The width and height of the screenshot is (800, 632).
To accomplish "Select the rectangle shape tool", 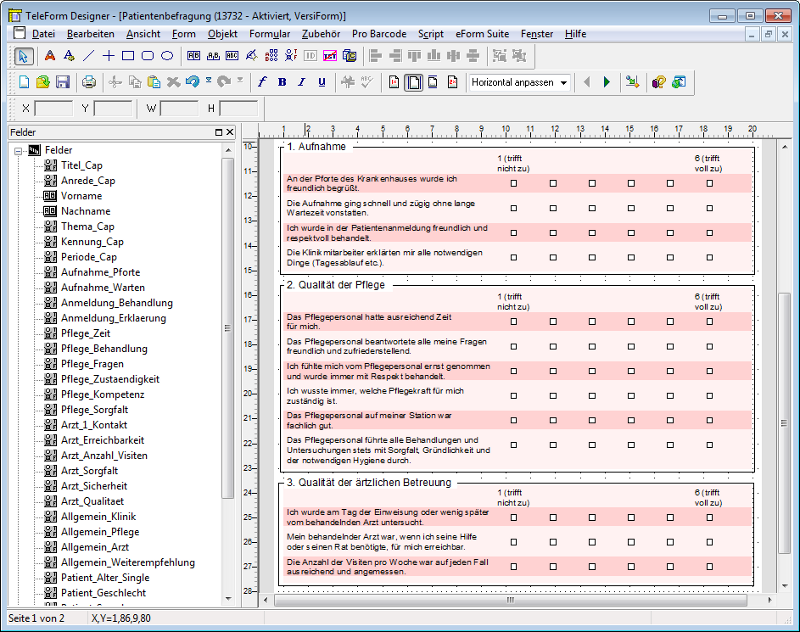I will click(x=128, y=55).
